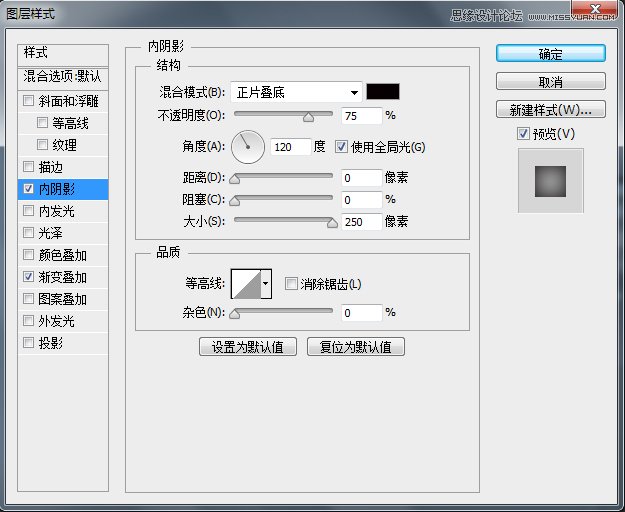Screen dimensions: 625x512
Task: Click 设置为默认值 button
Action: click(x=248, y=347)
